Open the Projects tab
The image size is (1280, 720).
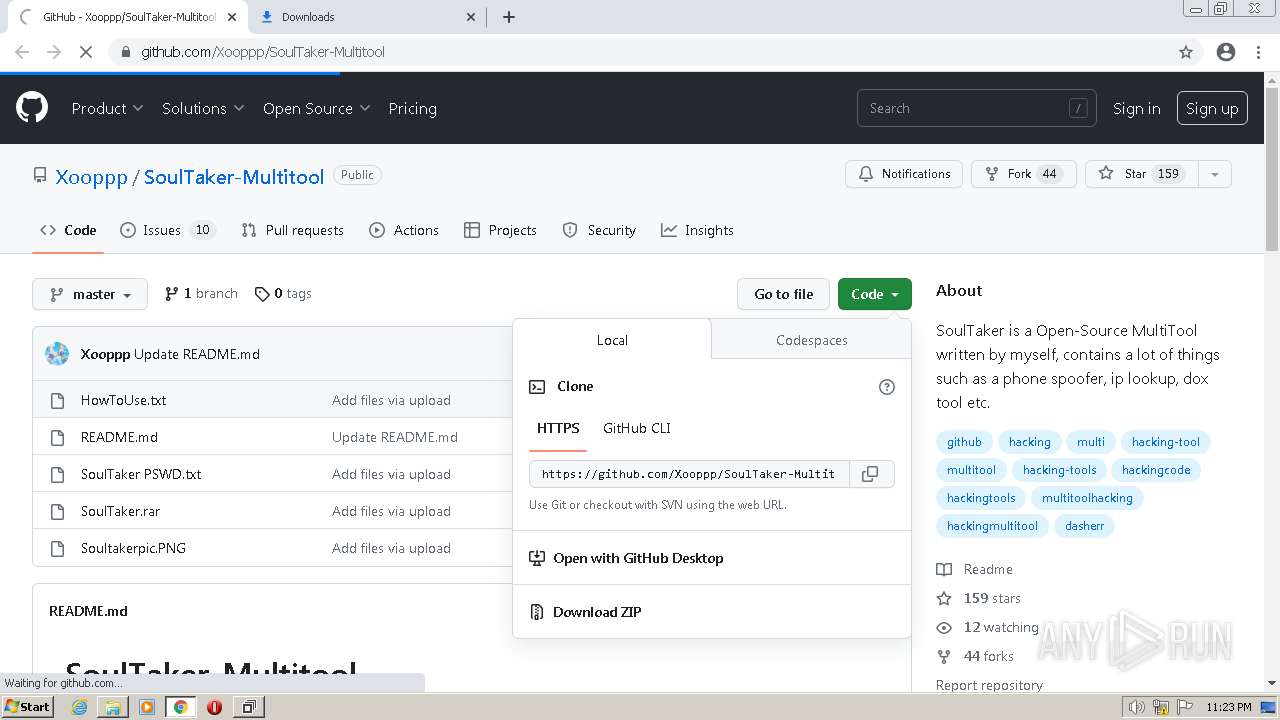pyautogui.click(x=501, y=230)
